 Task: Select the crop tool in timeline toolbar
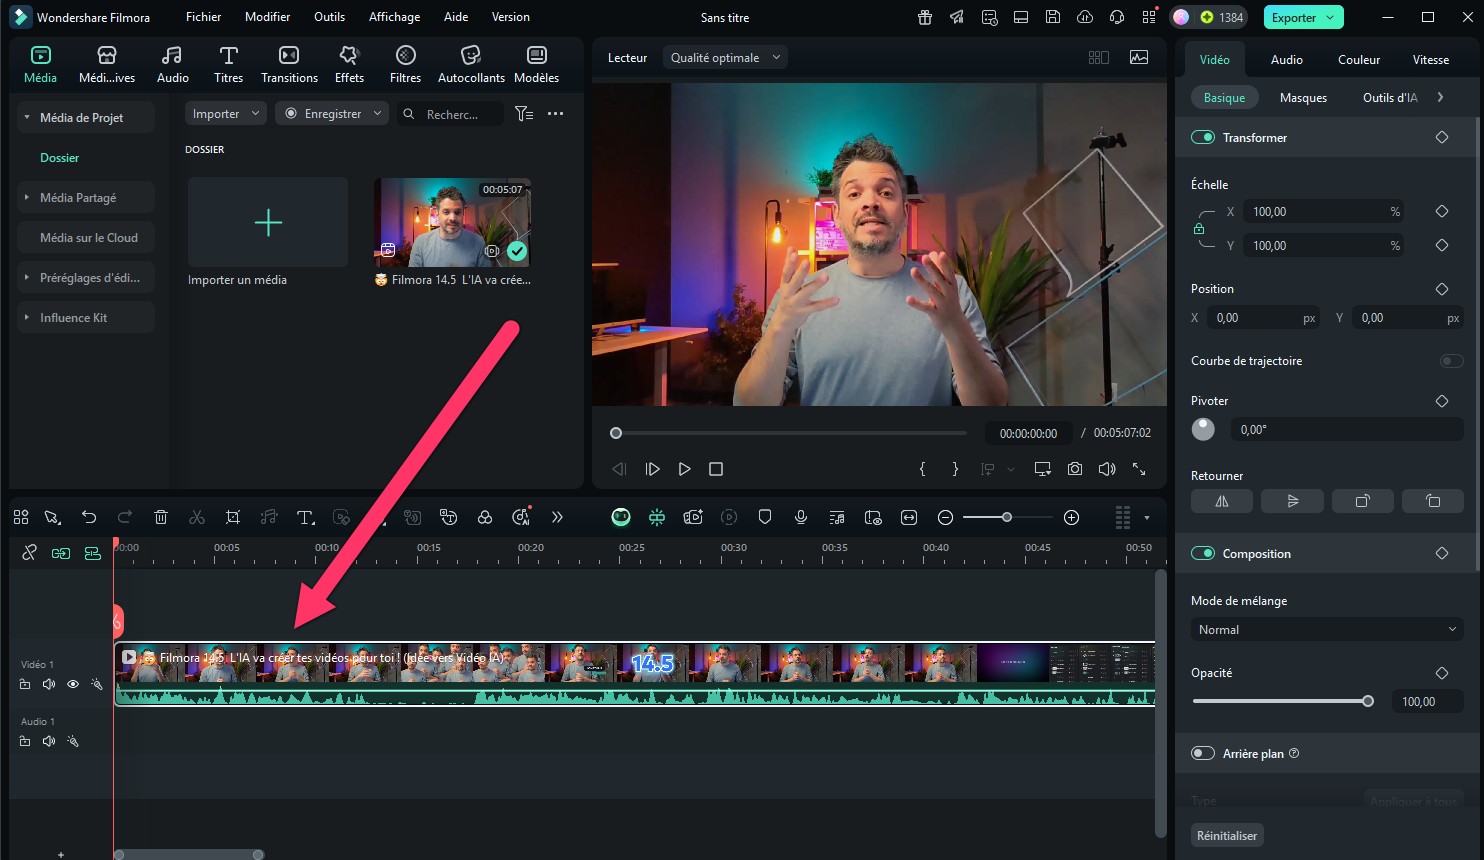(233, 517)
